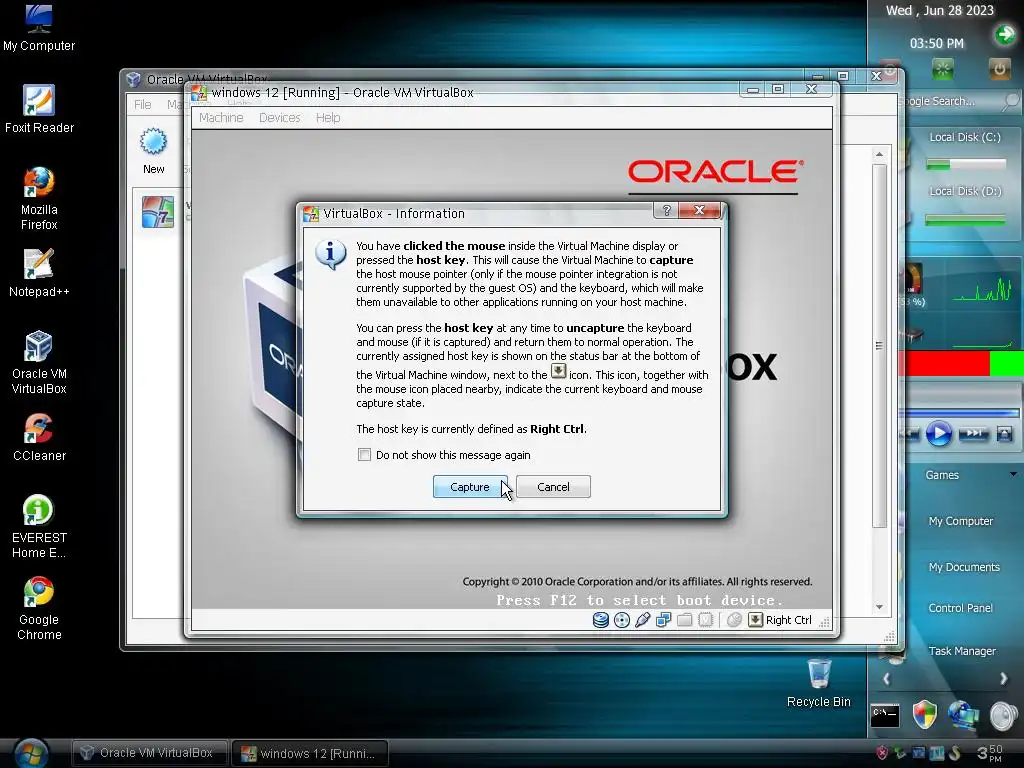Open Oracle VM VirtualBox desktop icon
The image size is (1024, 768).
pos(39,363)
